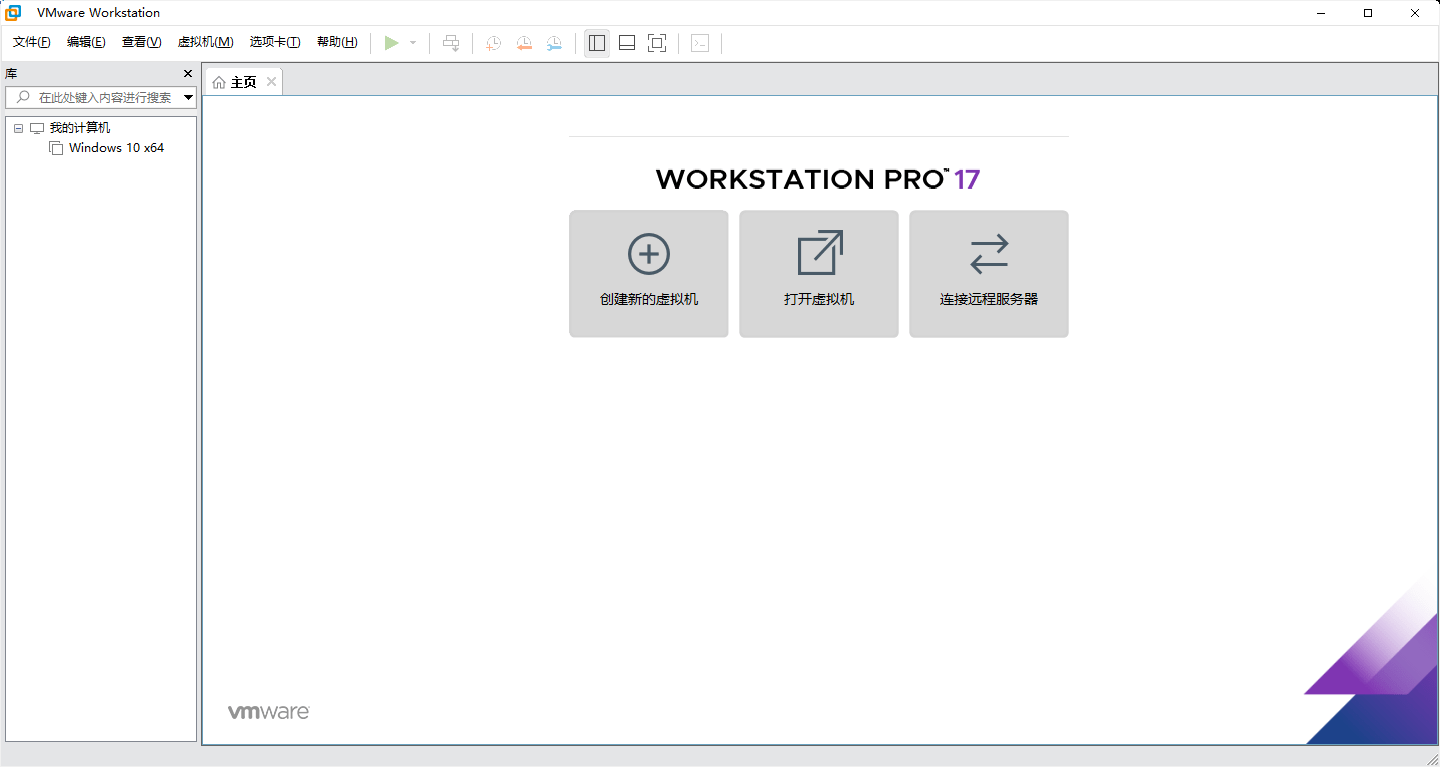
Task: Collapse the 我的计算机 tree node
Action: [18, 128]
